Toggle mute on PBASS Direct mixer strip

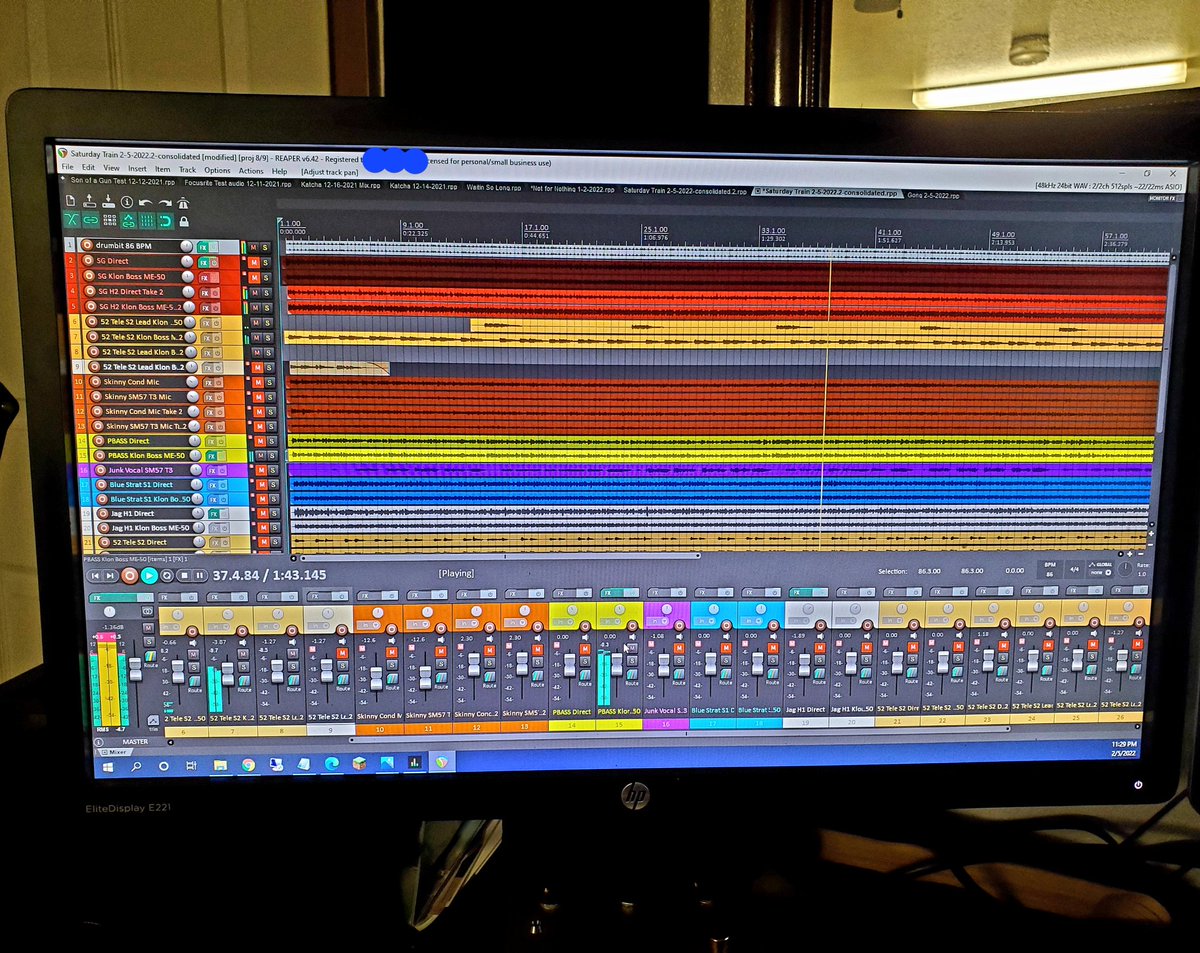click(585, 649)
